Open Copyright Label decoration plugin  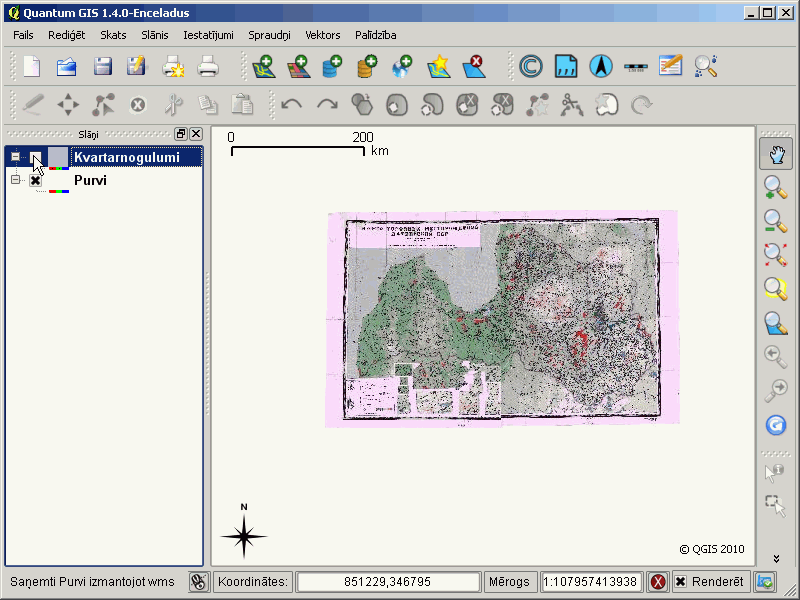531,66
